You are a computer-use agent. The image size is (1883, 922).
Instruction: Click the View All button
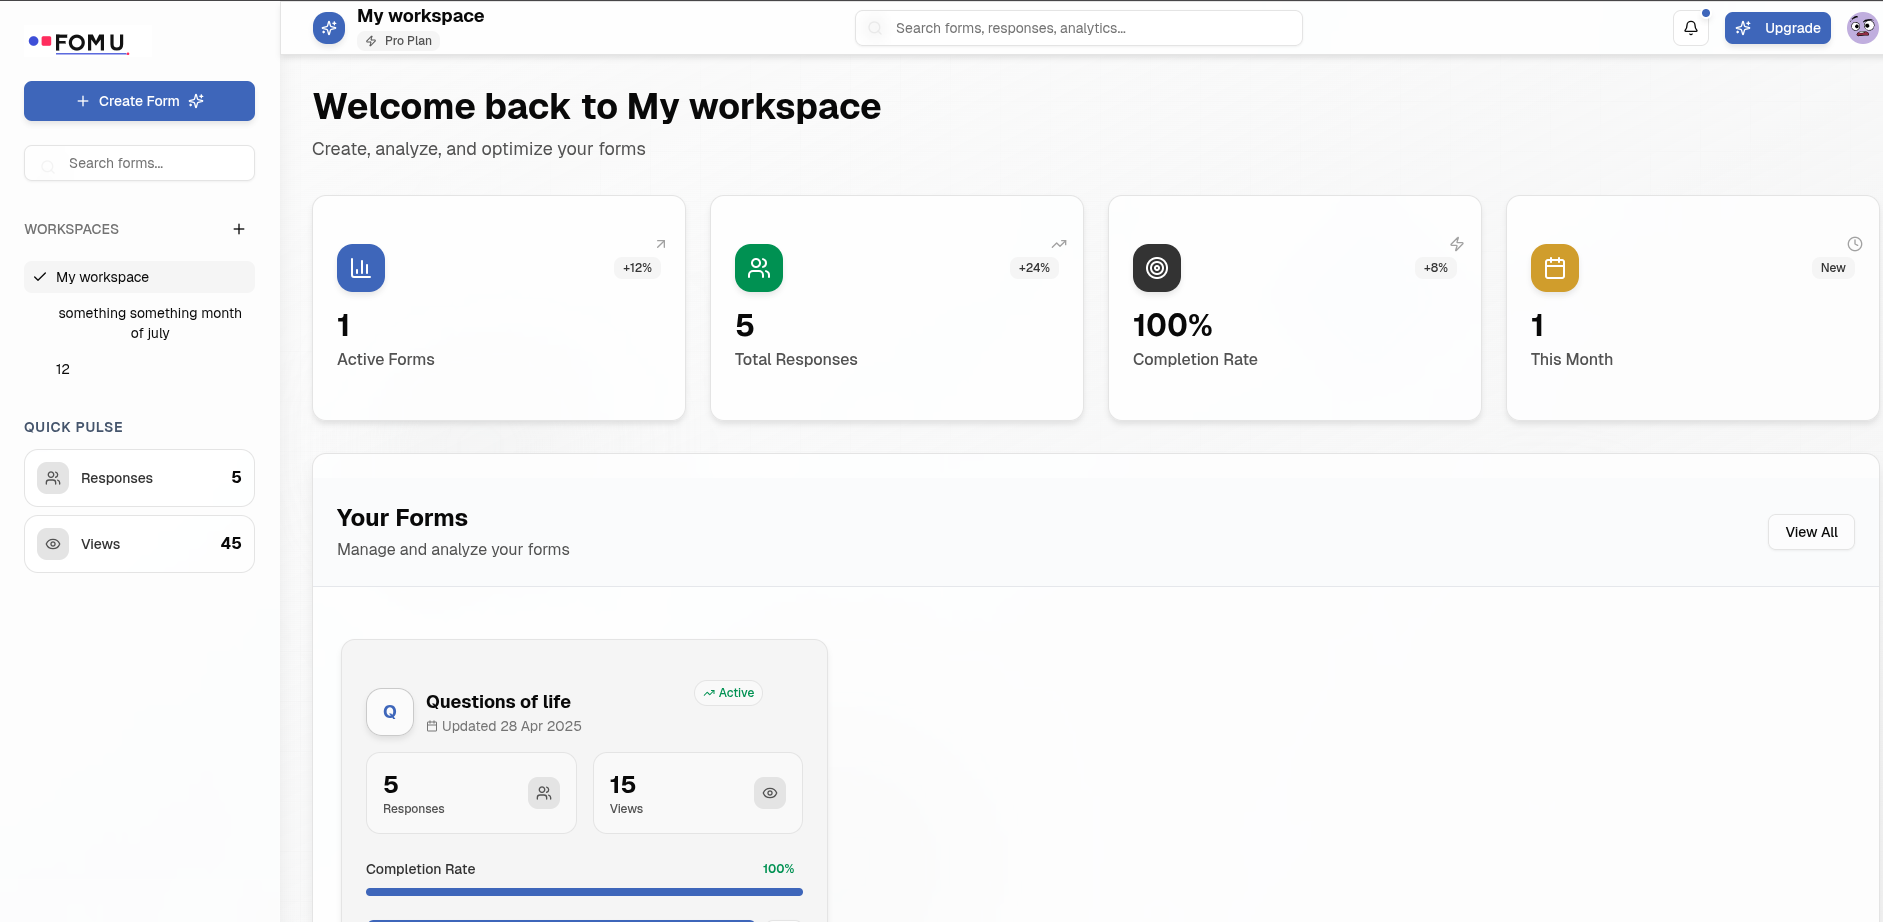tap(1811, 532)
